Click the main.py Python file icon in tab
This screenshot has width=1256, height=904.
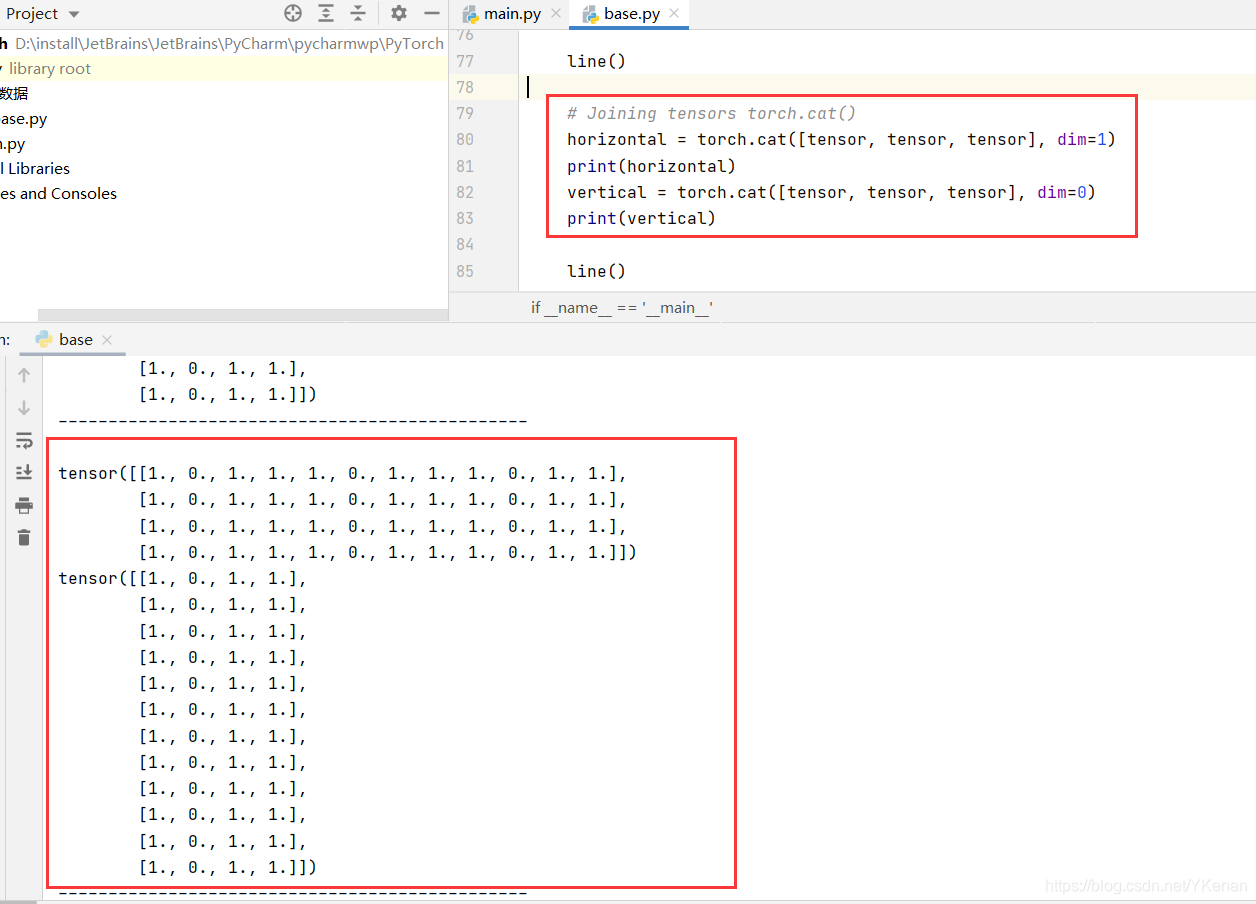[x=470, y=14]
